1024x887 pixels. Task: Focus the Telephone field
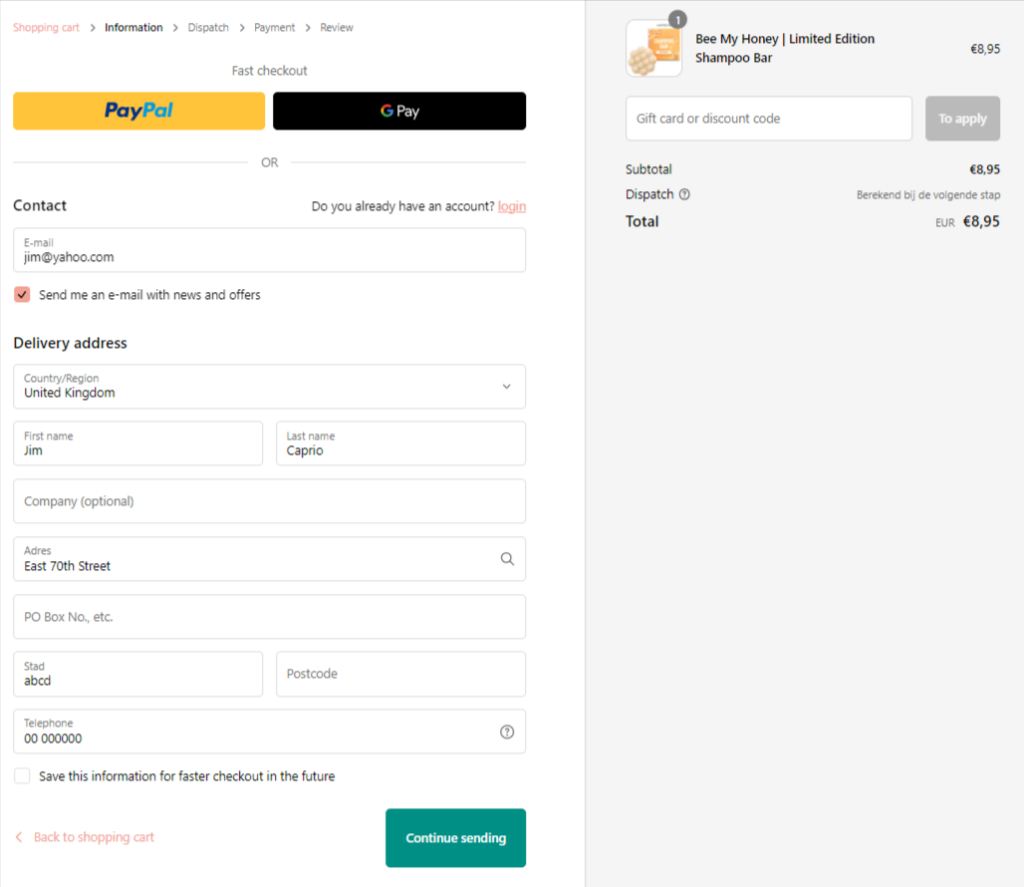269,732
